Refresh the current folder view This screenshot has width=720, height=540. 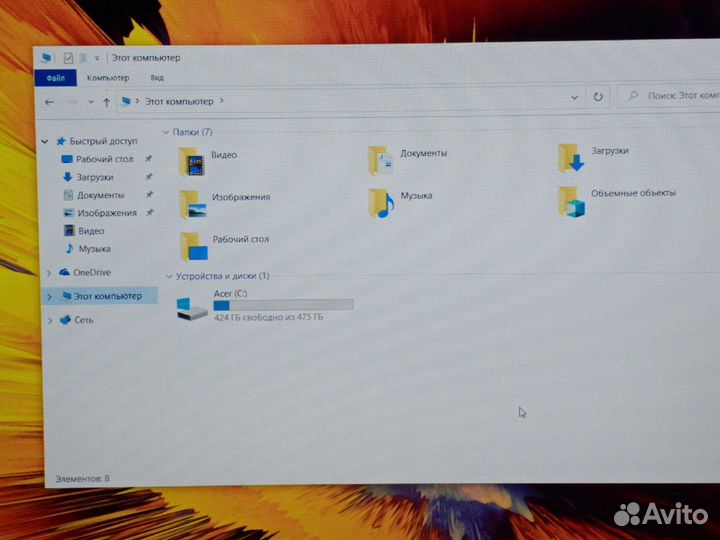tap(598, 97)
